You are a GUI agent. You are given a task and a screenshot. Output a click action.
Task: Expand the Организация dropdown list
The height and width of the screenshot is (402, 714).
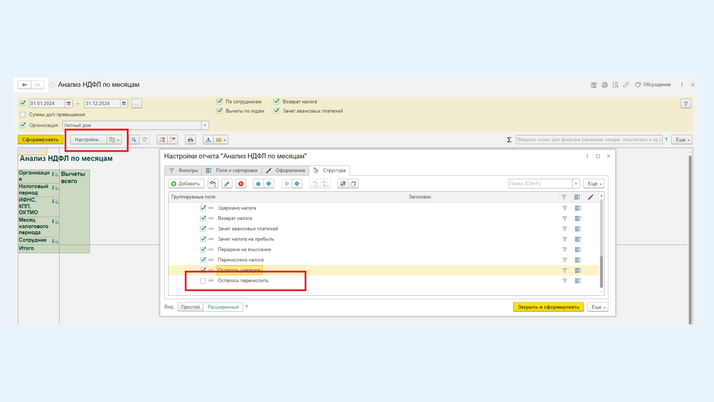coord(205,125)
